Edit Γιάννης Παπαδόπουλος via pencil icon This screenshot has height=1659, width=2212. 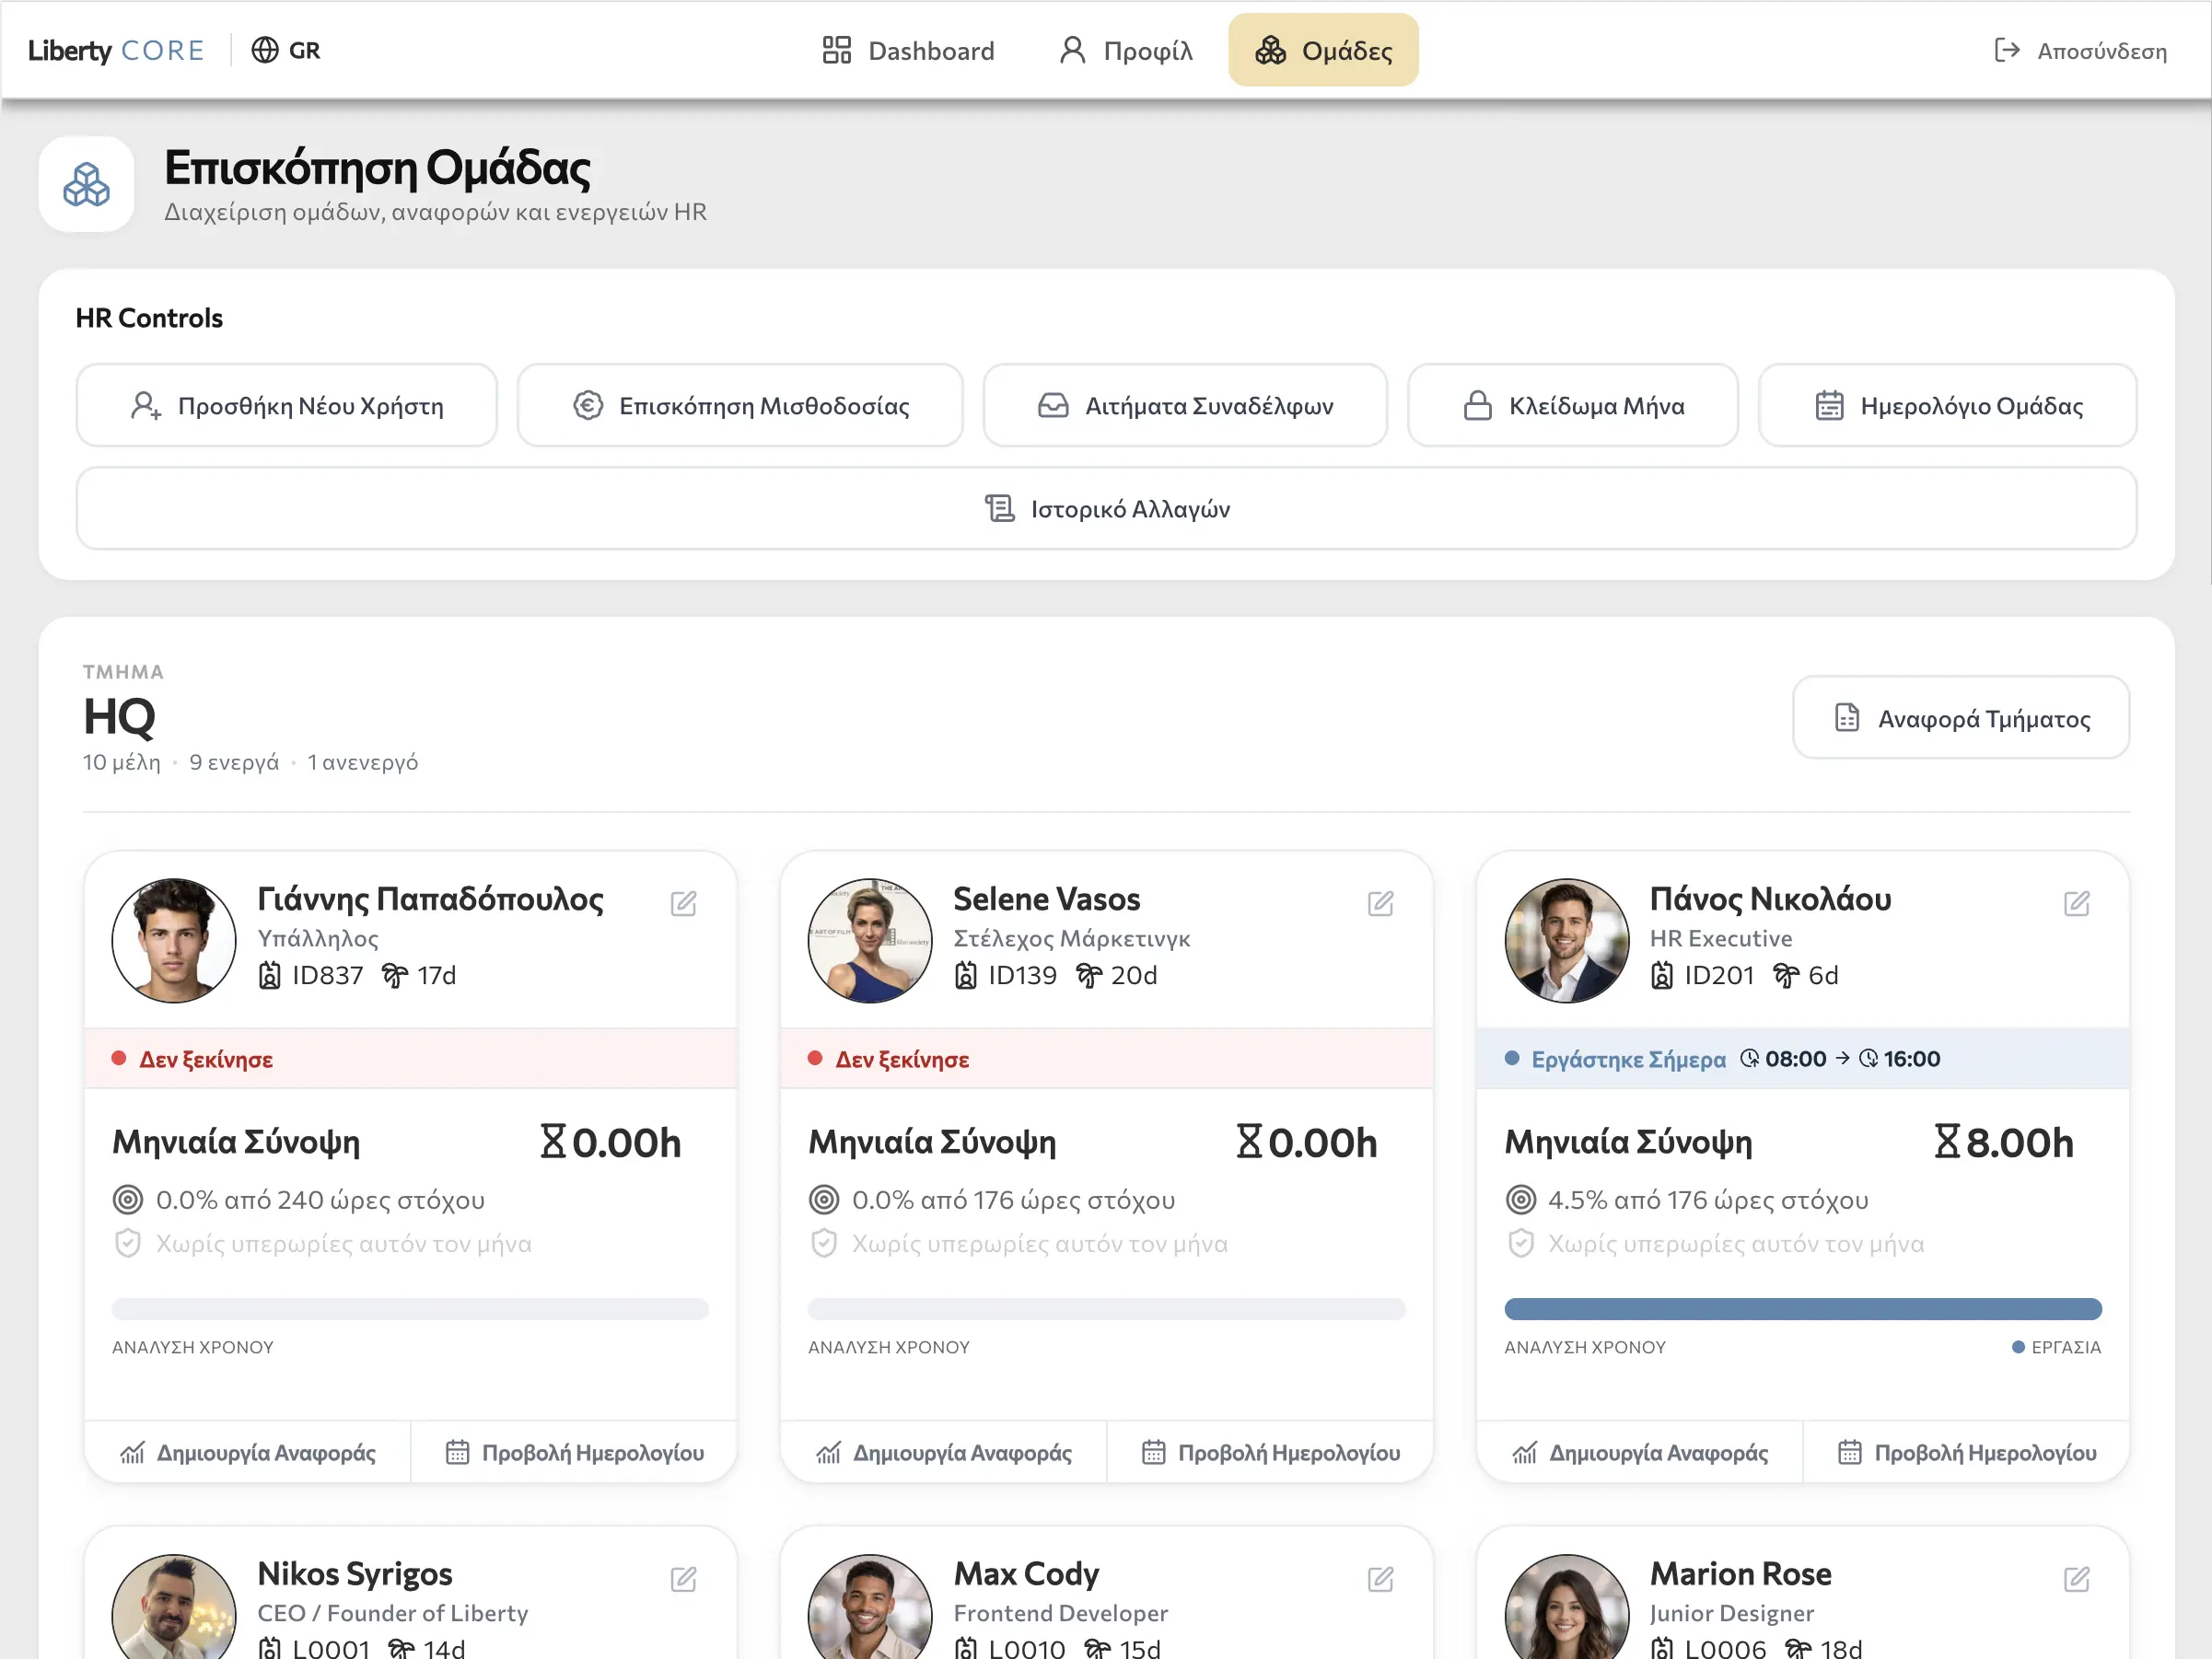[684, 904]
